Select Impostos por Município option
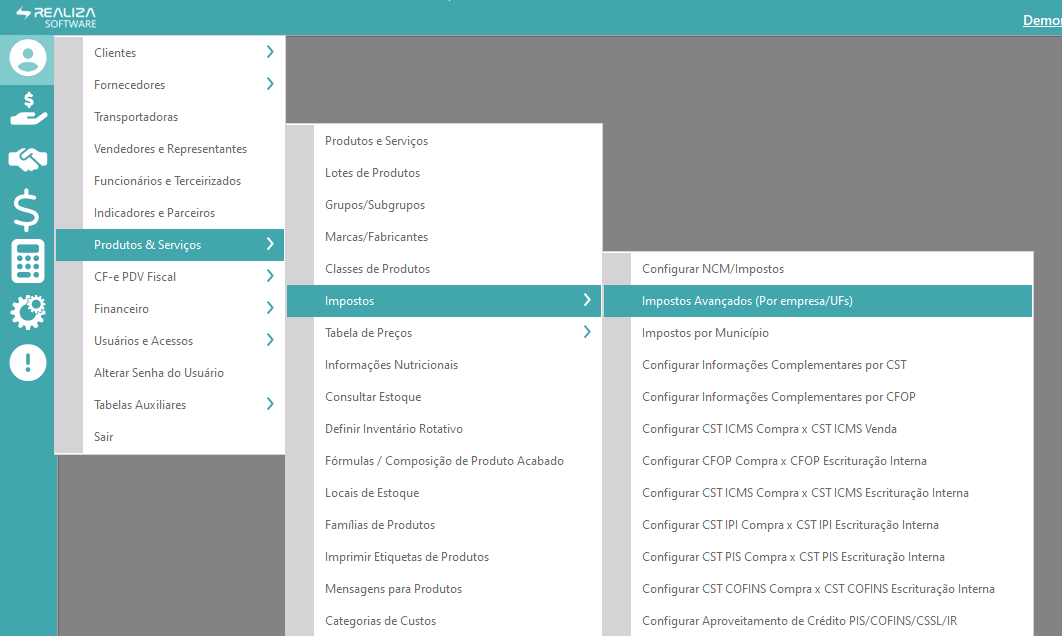The width and height of the screenshot is (1062, 636). (705, 333)
